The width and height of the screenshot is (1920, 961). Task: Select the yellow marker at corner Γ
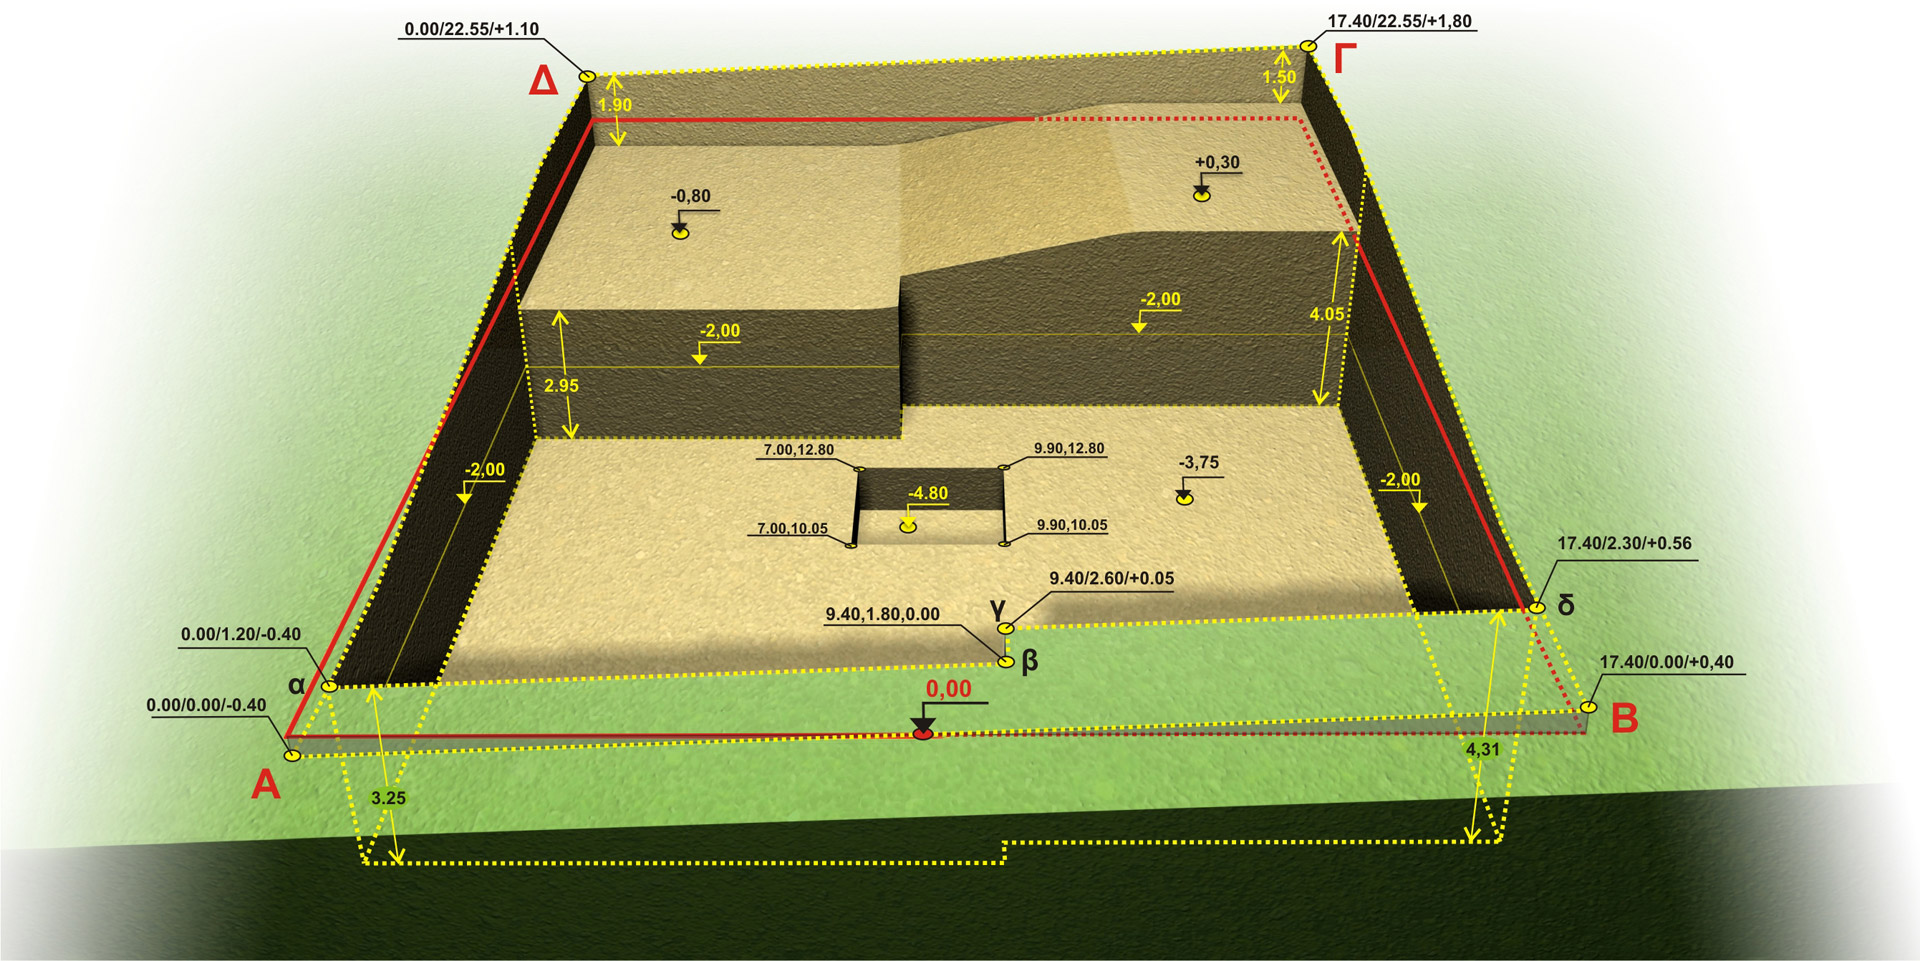click(1308, 46)
